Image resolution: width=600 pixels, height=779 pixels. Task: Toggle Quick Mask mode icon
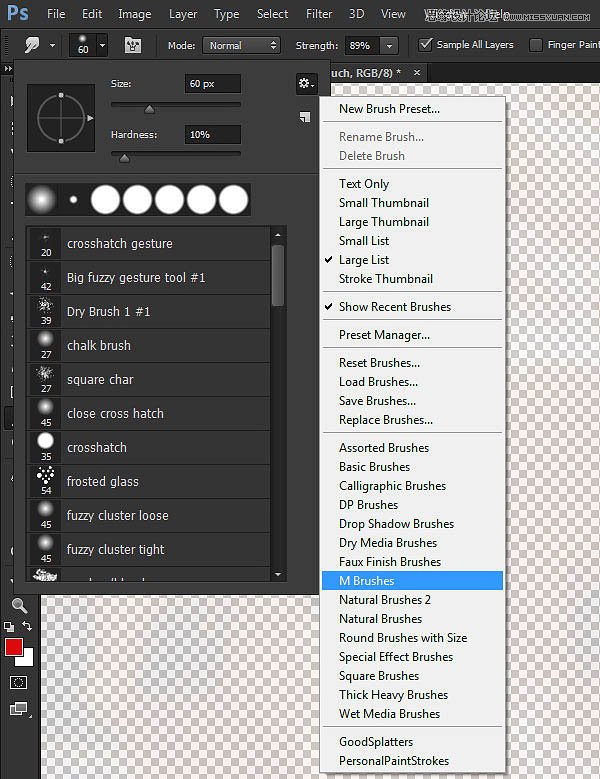click(19, 683)
